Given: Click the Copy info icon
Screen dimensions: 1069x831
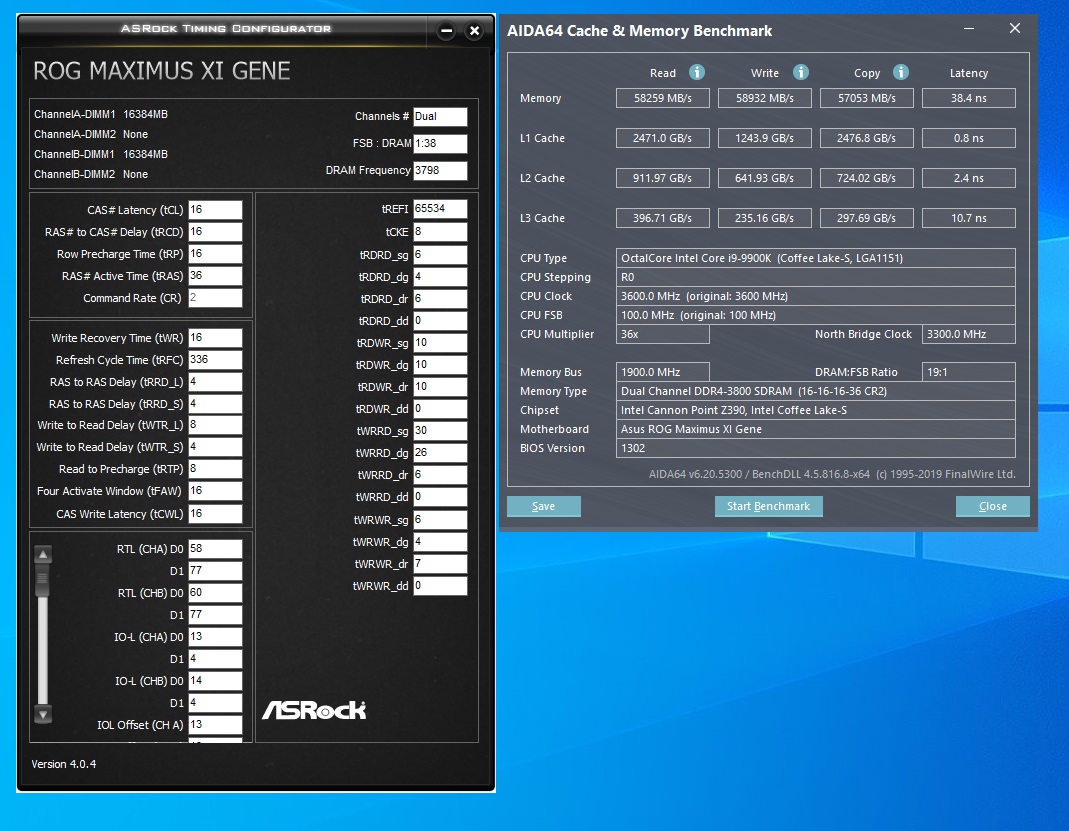Looking at the screenshot, I should click(x=901, y=72).
